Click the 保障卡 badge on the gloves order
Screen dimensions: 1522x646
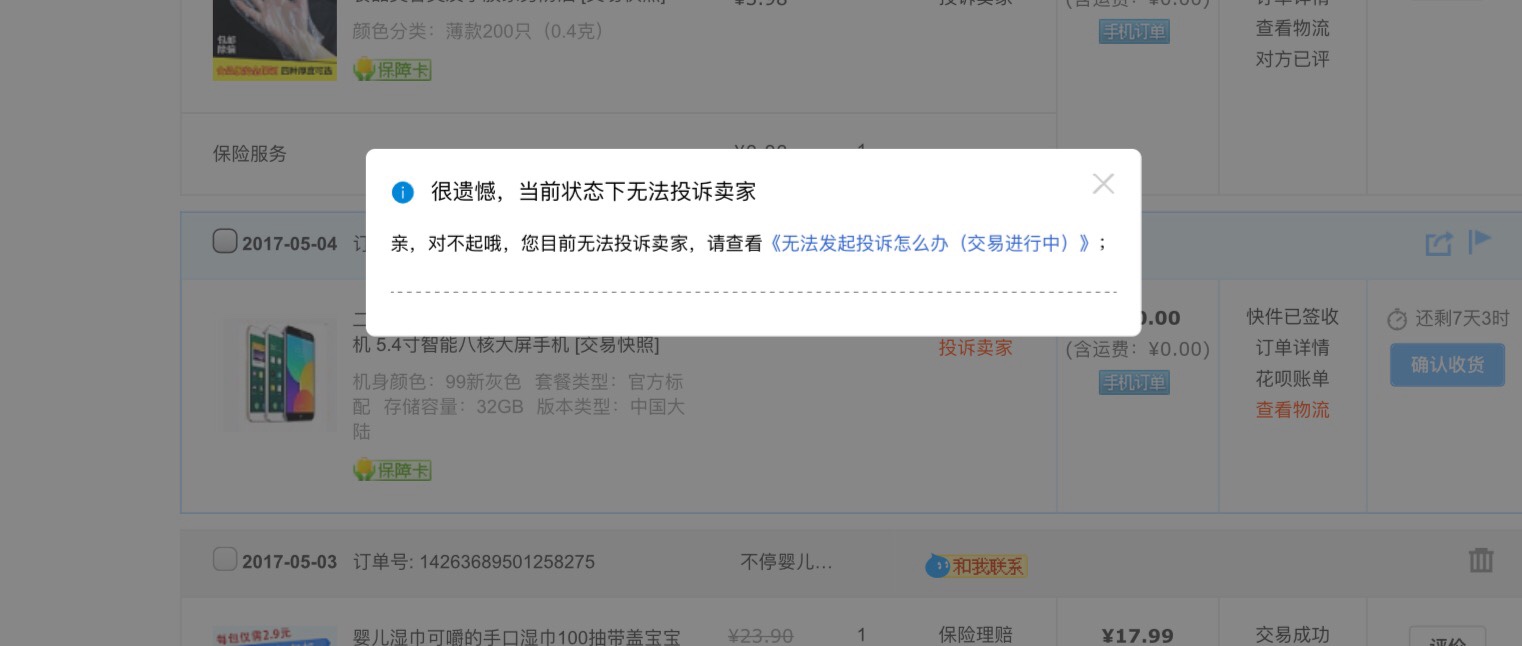392,70
